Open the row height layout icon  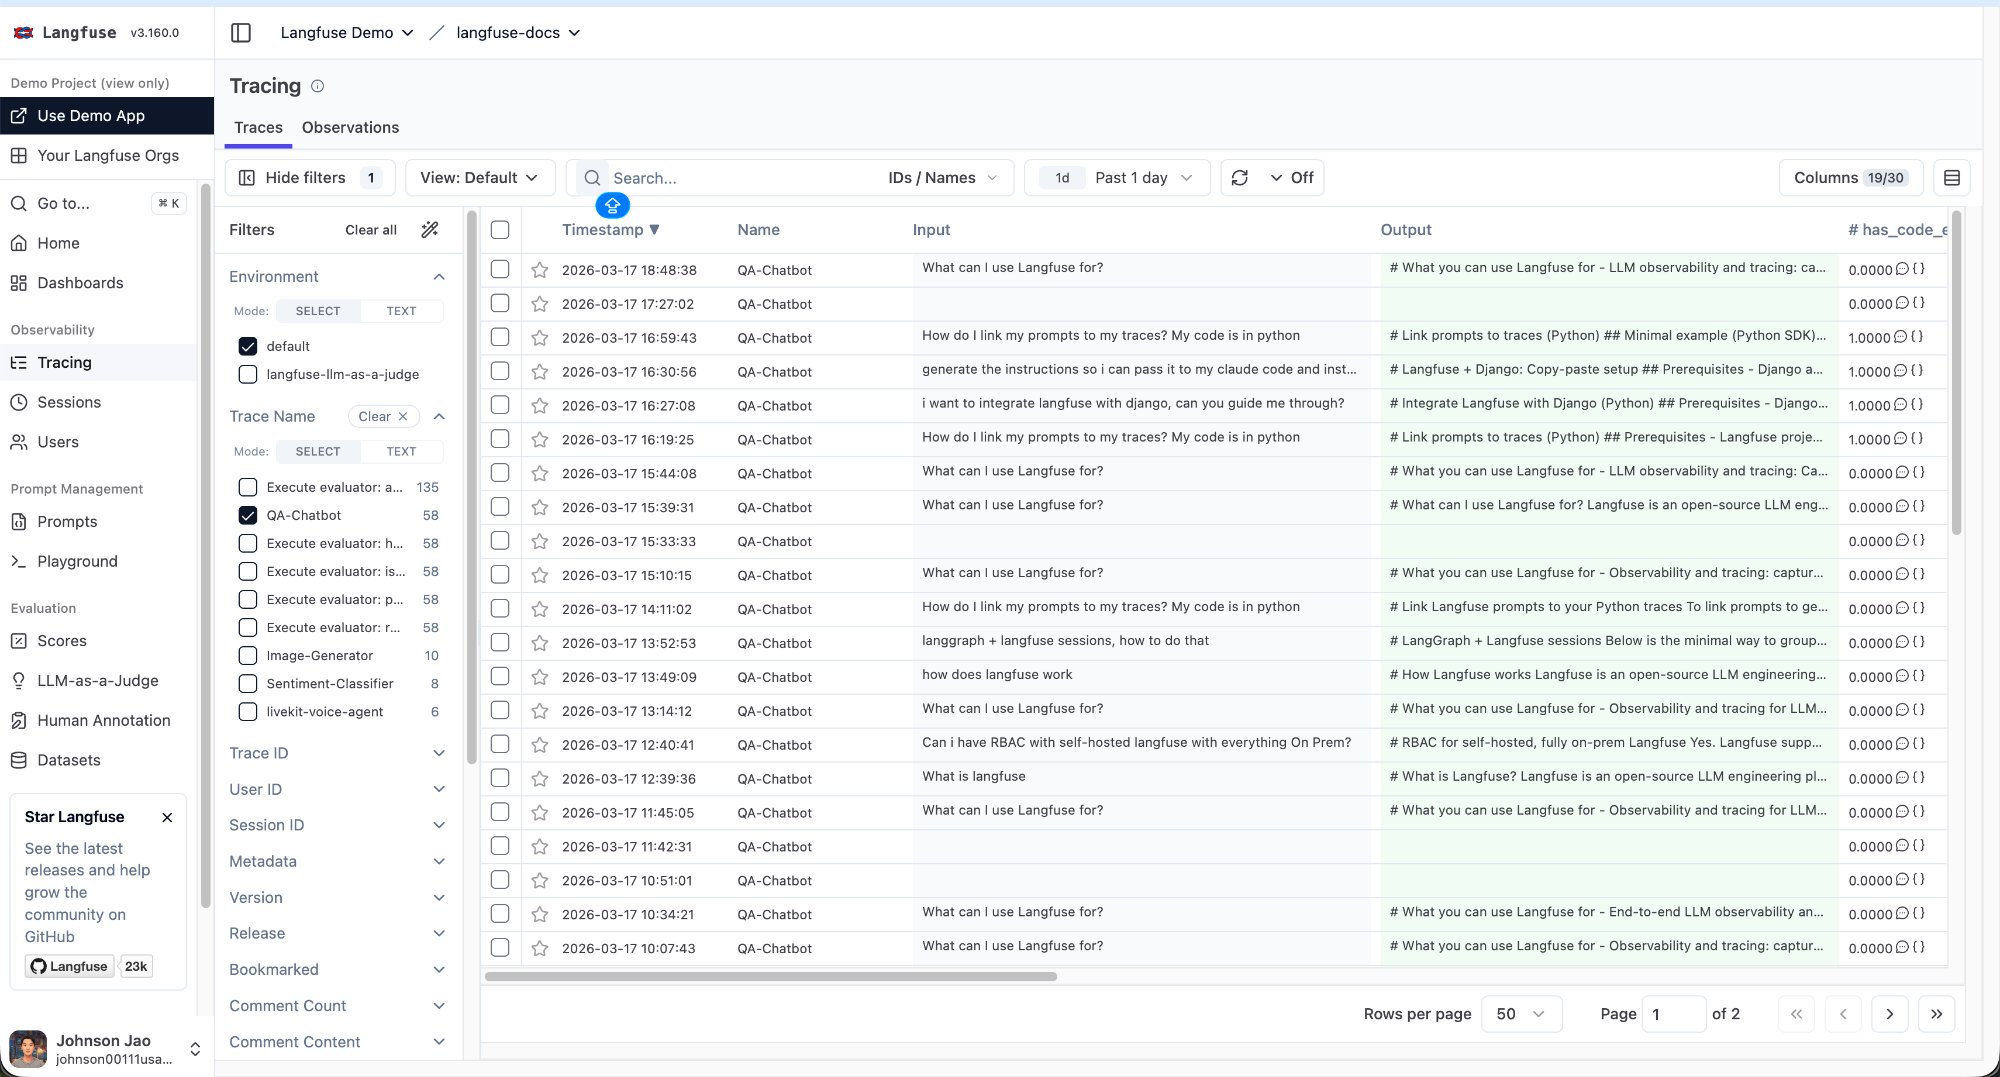point(1951,178)
